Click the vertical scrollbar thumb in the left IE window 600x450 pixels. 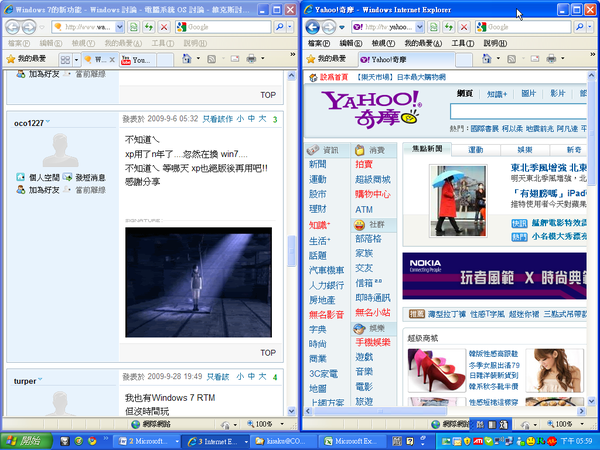tap(292, 250)
